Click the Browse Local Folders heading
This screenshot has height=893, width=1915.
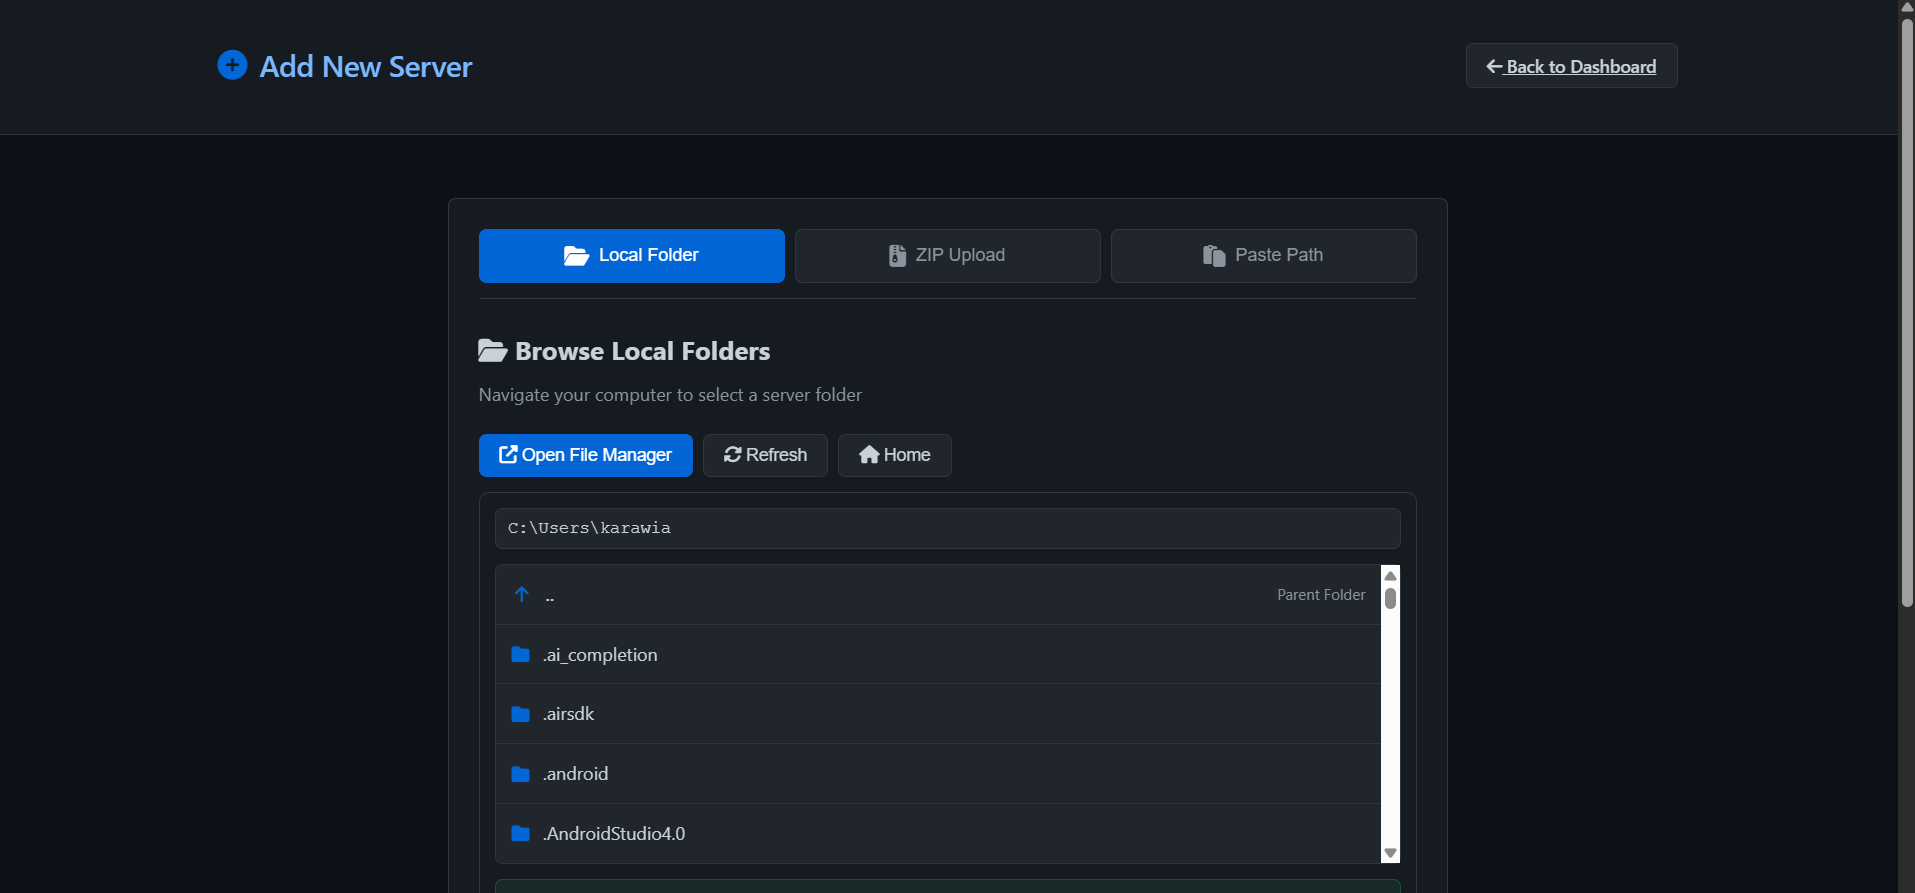point(642,351)
